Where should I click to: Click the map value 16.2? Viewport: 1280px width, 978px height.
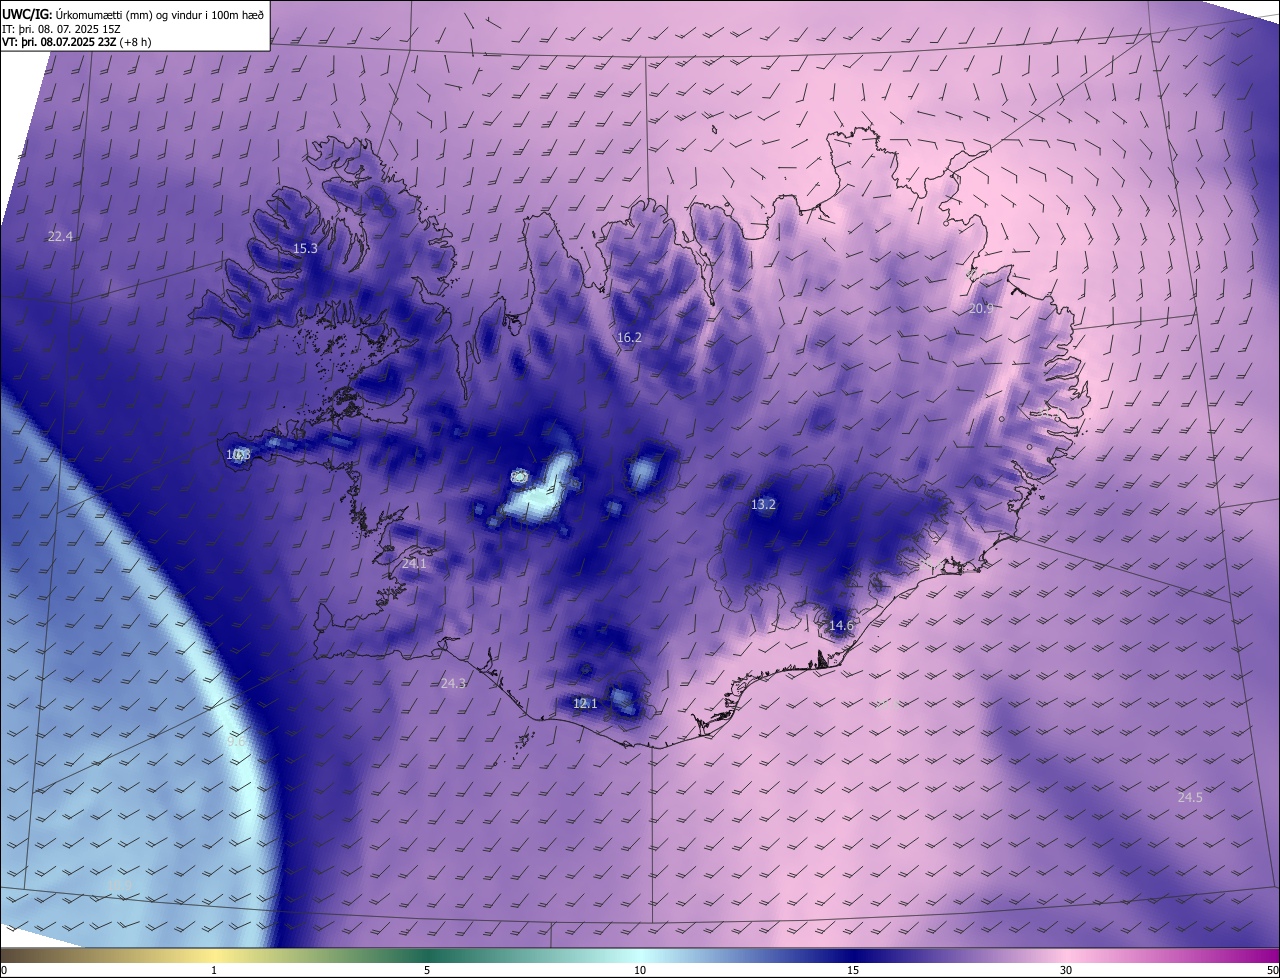click(x=629, y=338)
